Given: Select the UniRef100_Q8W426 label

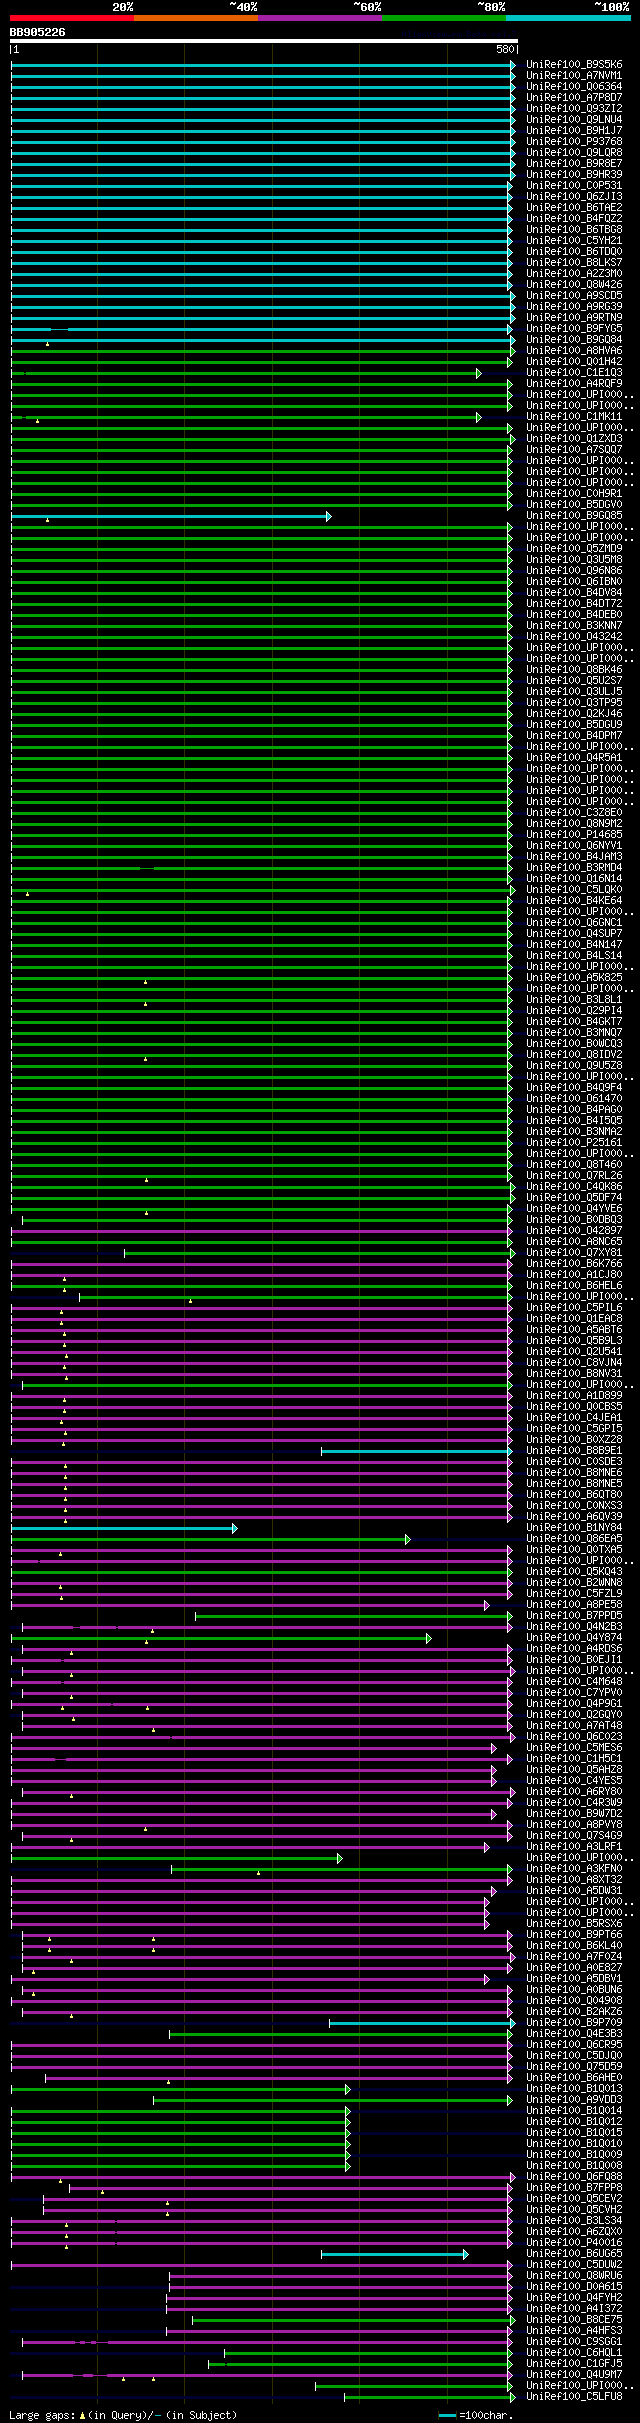Looking at the screenshot, I should 574,284.
